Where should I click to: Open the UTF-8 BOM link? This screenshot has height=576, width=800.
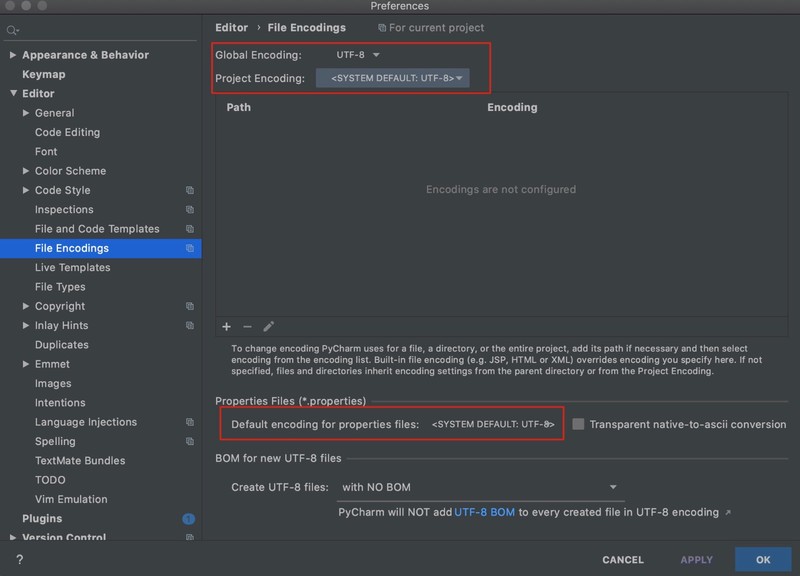484,512
